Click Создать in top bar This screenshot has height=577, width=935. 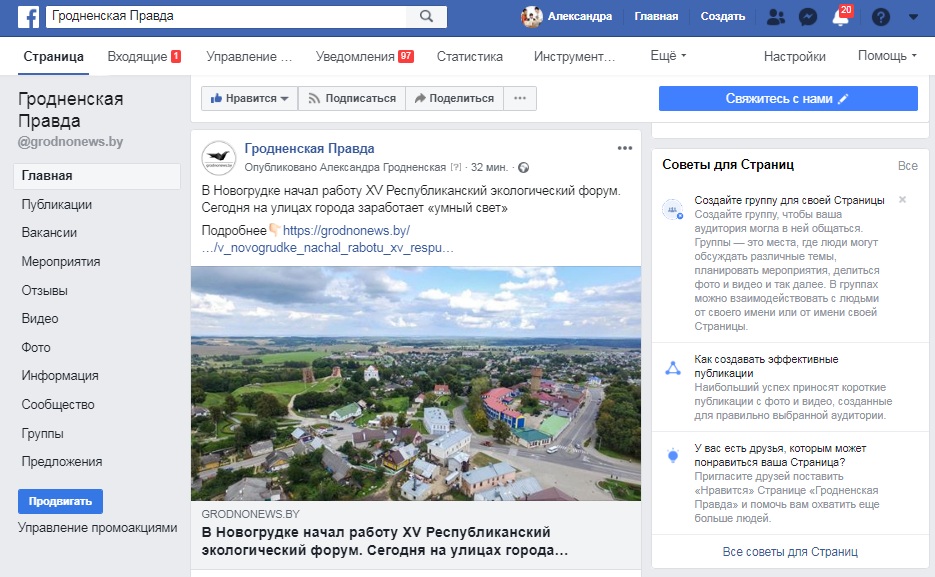(x=723, y=16)
